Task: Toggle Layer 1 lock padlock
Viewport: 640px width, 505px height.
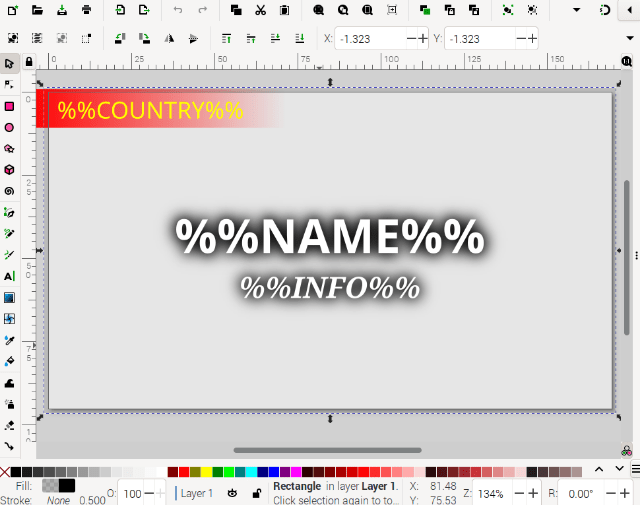Action: (257, 493)
